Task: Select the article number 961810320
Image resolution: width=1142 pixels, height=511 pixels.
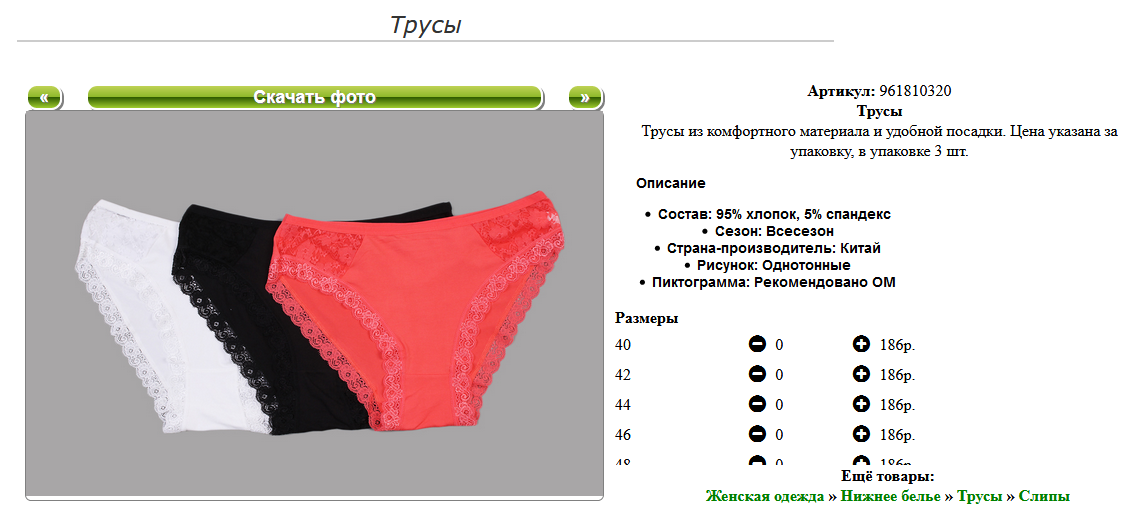Action: tap(915, 91)
